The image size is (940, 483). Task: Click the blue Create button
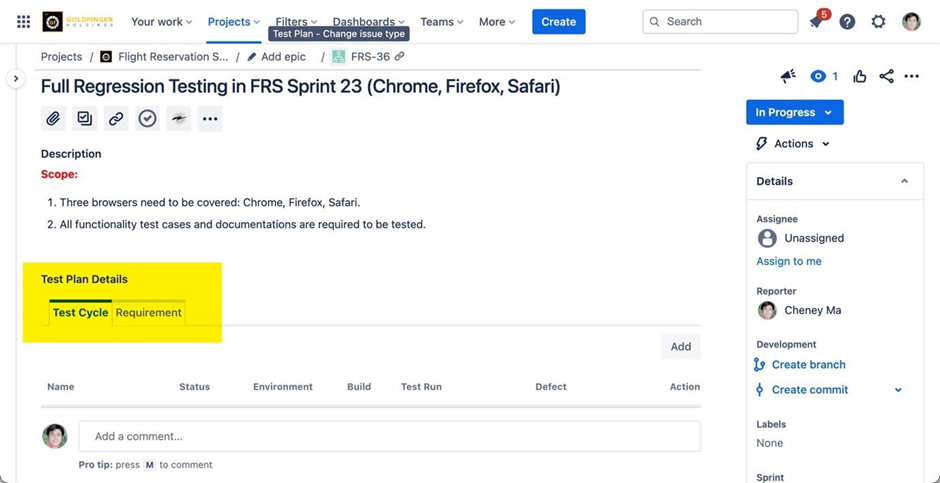click(x=558, y=22)
